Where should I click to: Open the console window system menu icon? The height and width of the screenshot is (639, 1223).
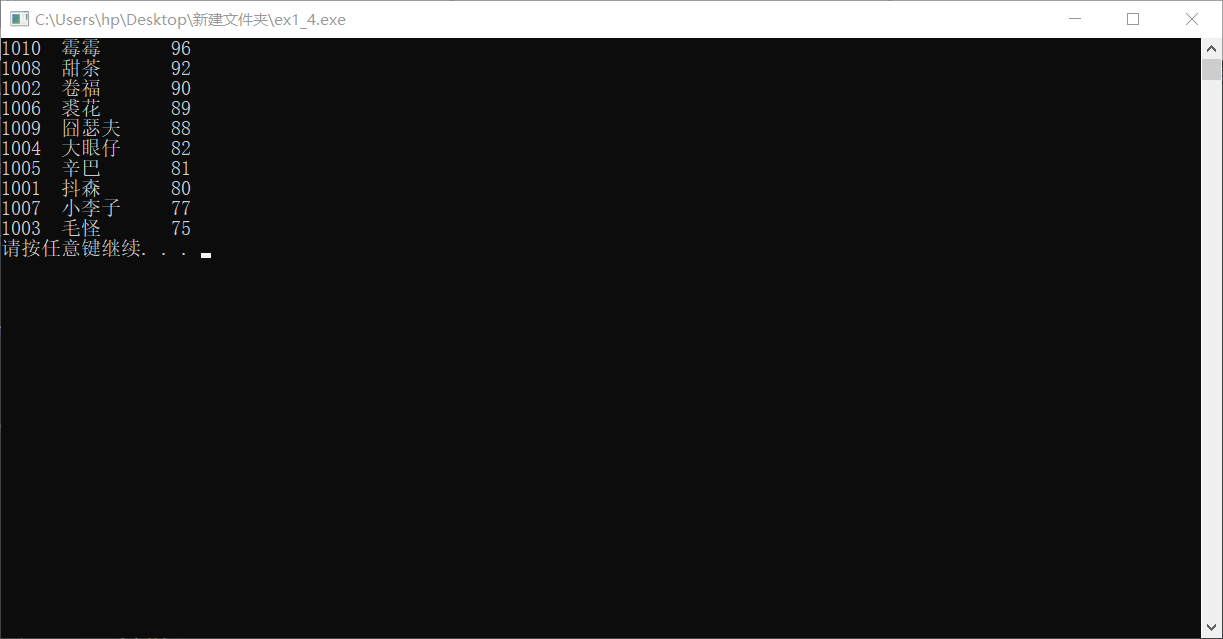19,19
